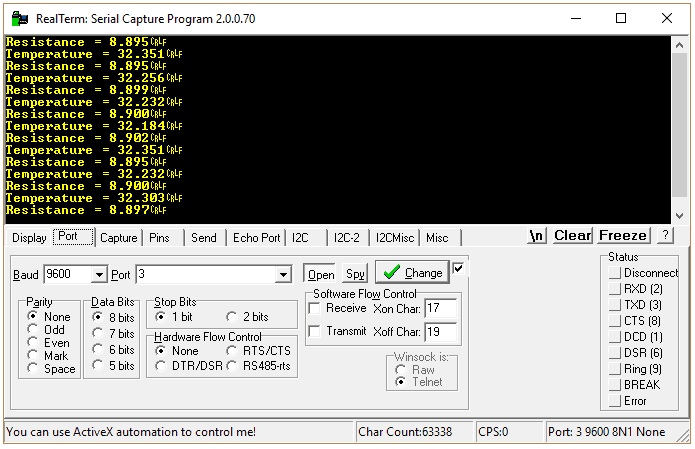
Task: Choose 2 bits stop bits option
Action: [232, 317]
